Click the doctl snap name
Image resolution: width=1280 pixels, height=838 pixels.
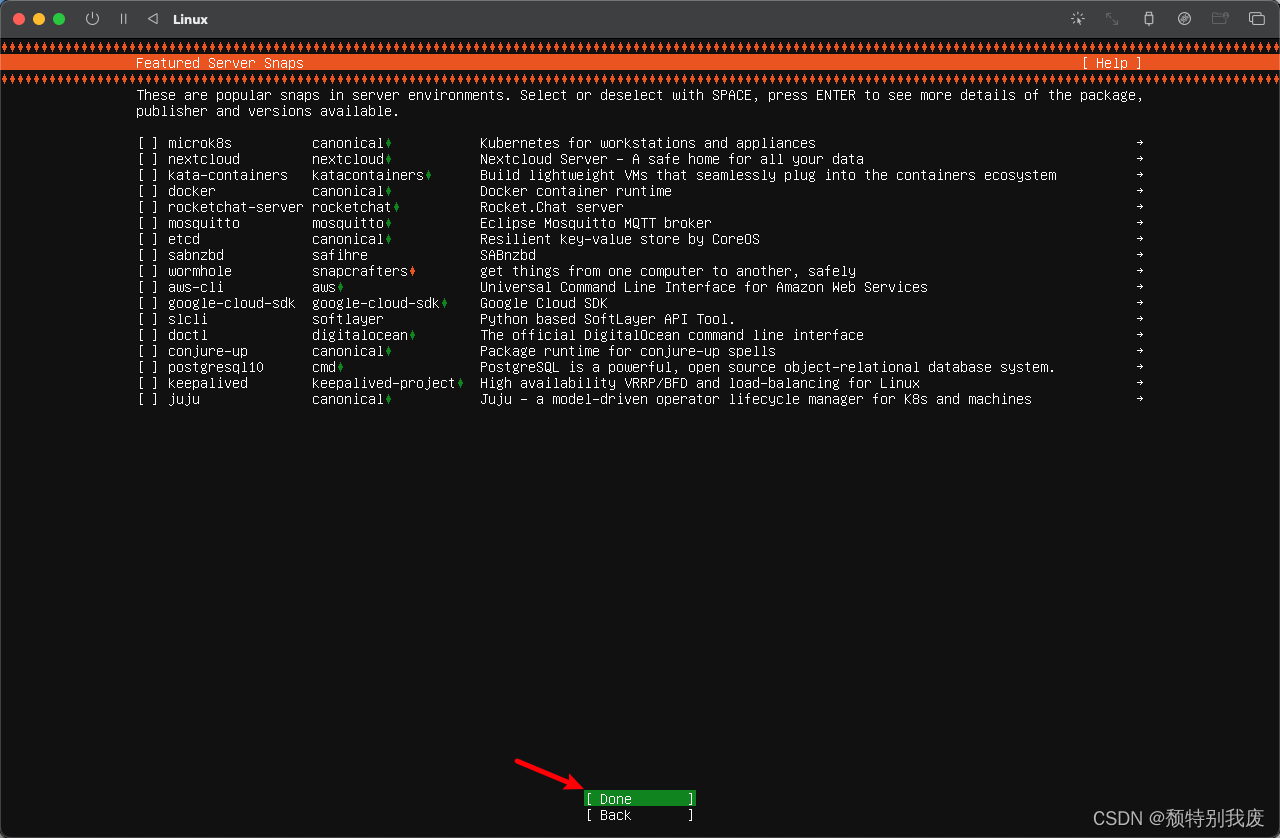tap(188, 335)
